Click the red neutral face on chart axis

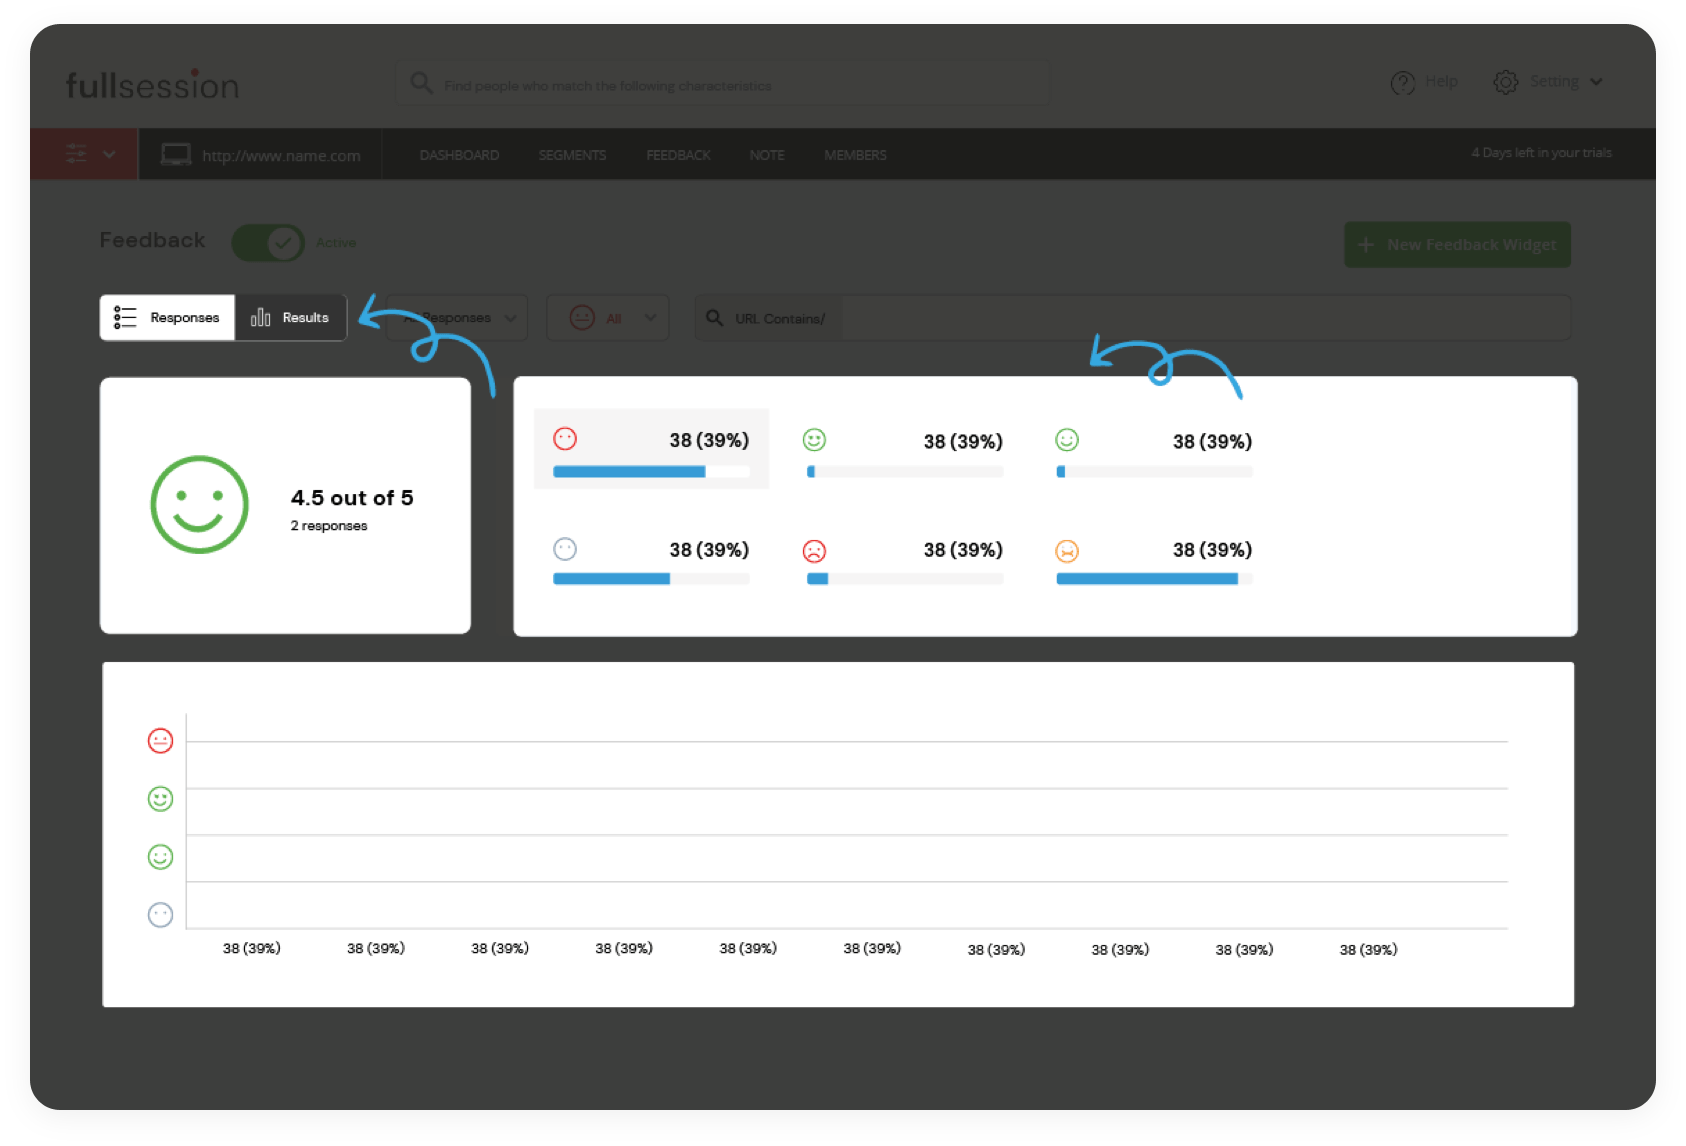(160, 741)
